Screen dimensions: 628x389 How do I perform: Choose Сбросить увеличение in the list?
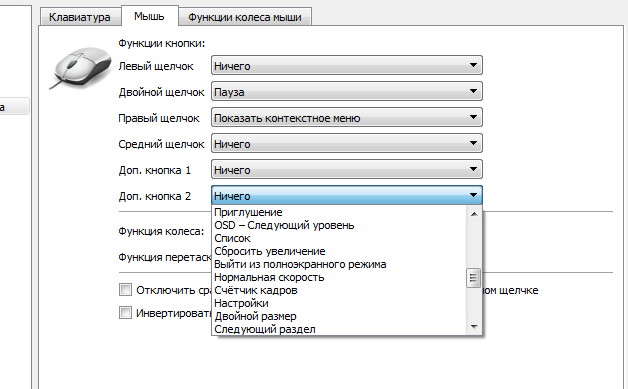[x=339, y=251]
